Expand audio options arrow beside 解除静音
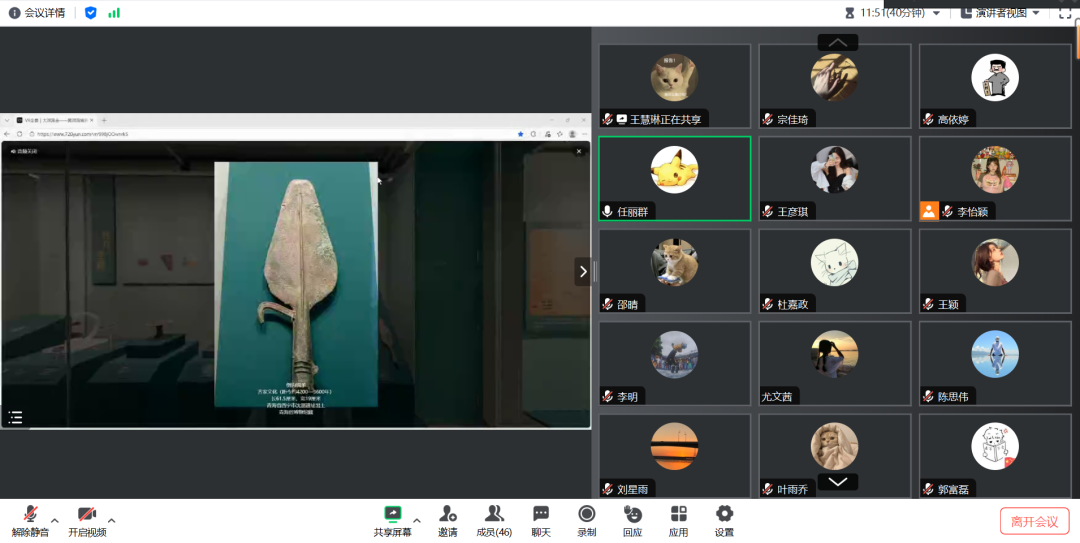Screen dimensions: 1080x543 [55, 520]
